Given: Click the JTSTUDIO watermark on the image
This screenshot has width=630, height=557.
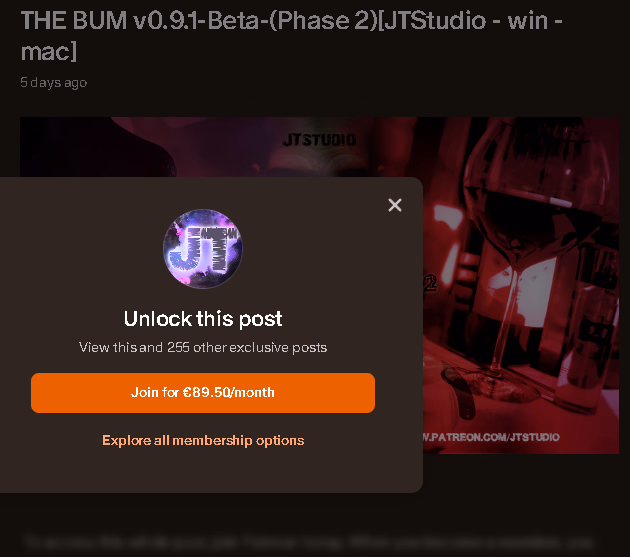Looking at the screenshot, I should pos(319,140).
